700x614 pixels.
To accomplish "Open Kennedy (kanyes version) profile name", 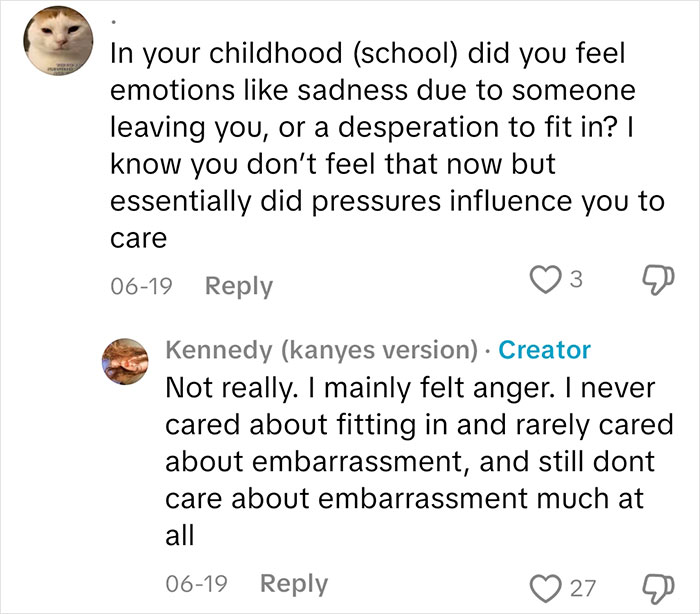I will [321, 350].
